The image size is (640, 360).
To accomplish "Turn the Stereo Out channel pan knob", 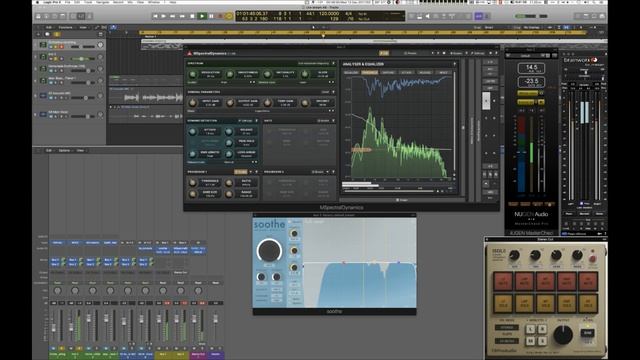I will coord(198,291).
